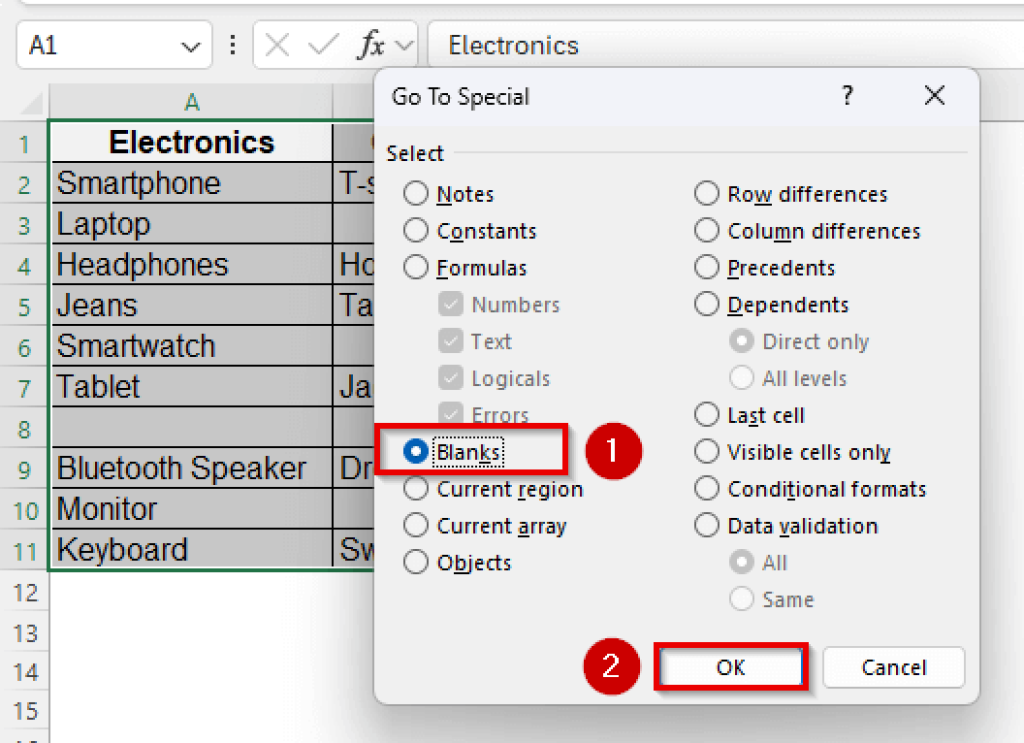The height and width of the screenshot is (743, 1024).
Task: Click the Numbers checkbox under Formulas
Action: pyautogui.click(x=451, y=304)
